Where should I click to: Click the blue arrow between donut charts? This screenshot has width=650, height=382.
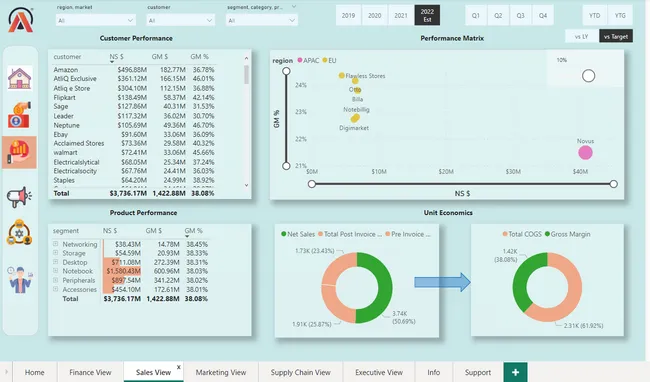click(442, 282)
